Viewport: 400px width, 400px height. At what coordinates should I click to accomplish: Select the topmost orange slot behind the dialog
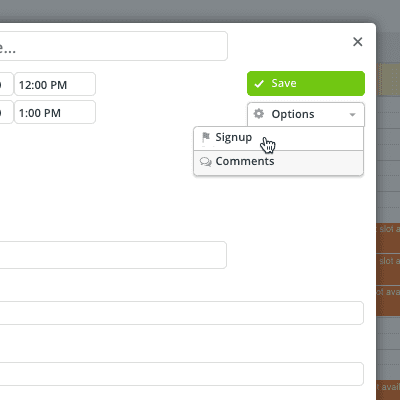click(x=388, y=238)
